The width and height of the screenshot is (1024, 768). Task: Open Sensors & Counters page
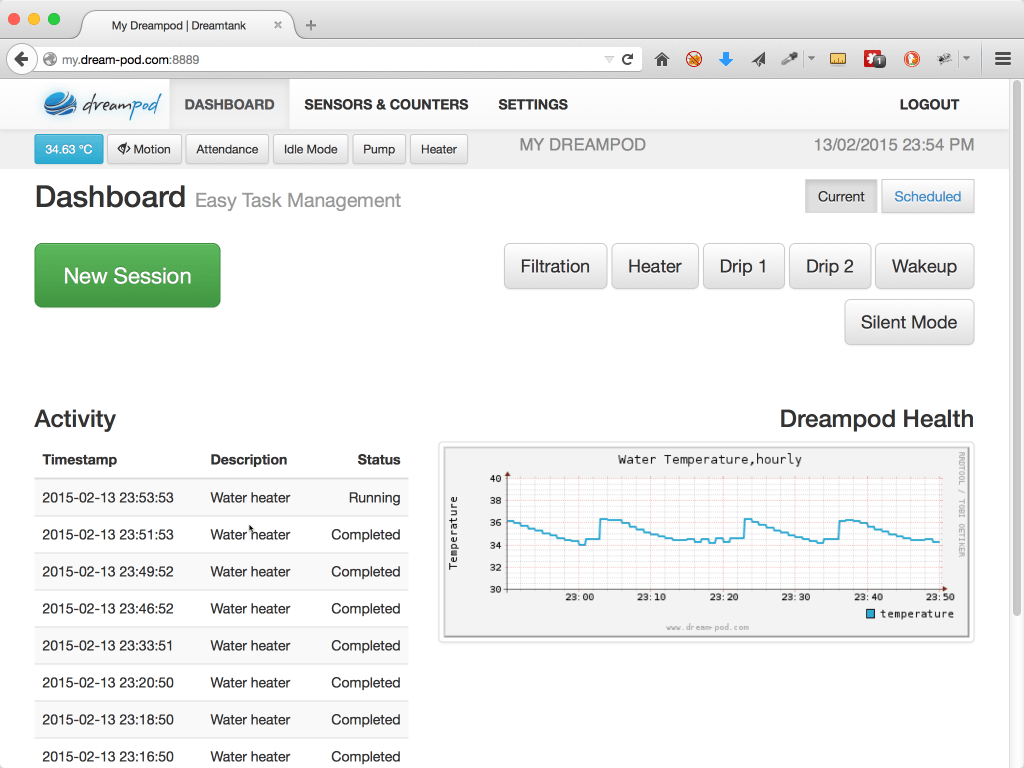click(x=386, y=104)
